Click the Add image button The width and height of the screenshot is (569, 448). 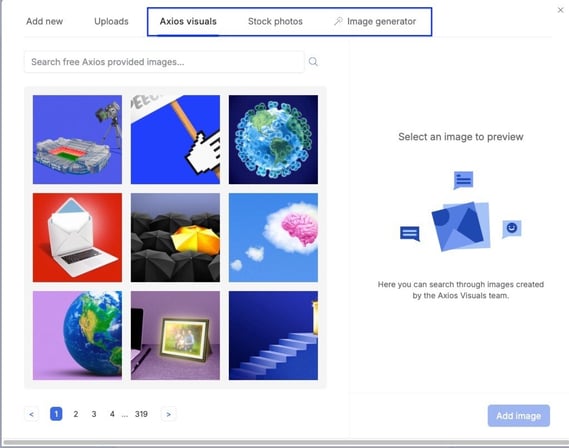(519, 416)
